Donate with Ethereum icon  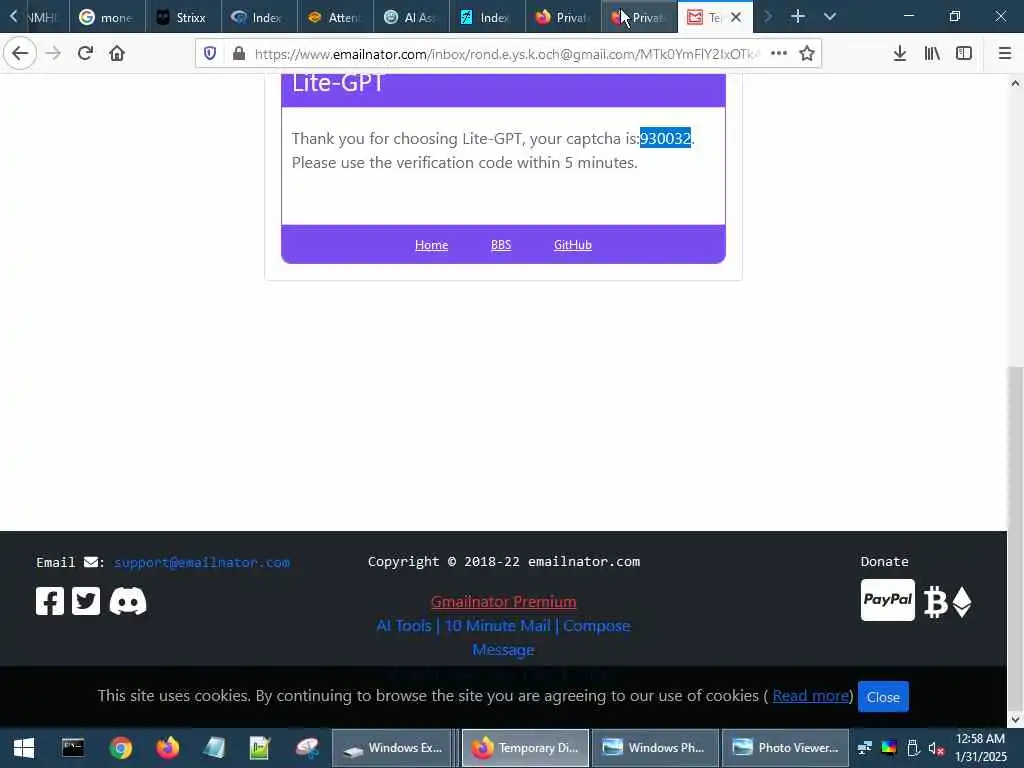click(962, 602)
